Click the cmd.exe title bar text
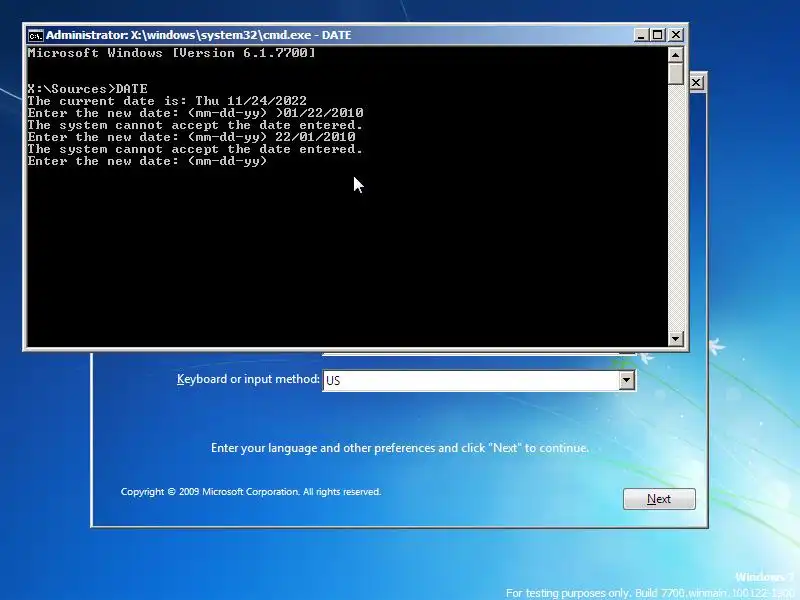Image resolution: width=800 pixels, height=600 pixels. coord(198,35)
